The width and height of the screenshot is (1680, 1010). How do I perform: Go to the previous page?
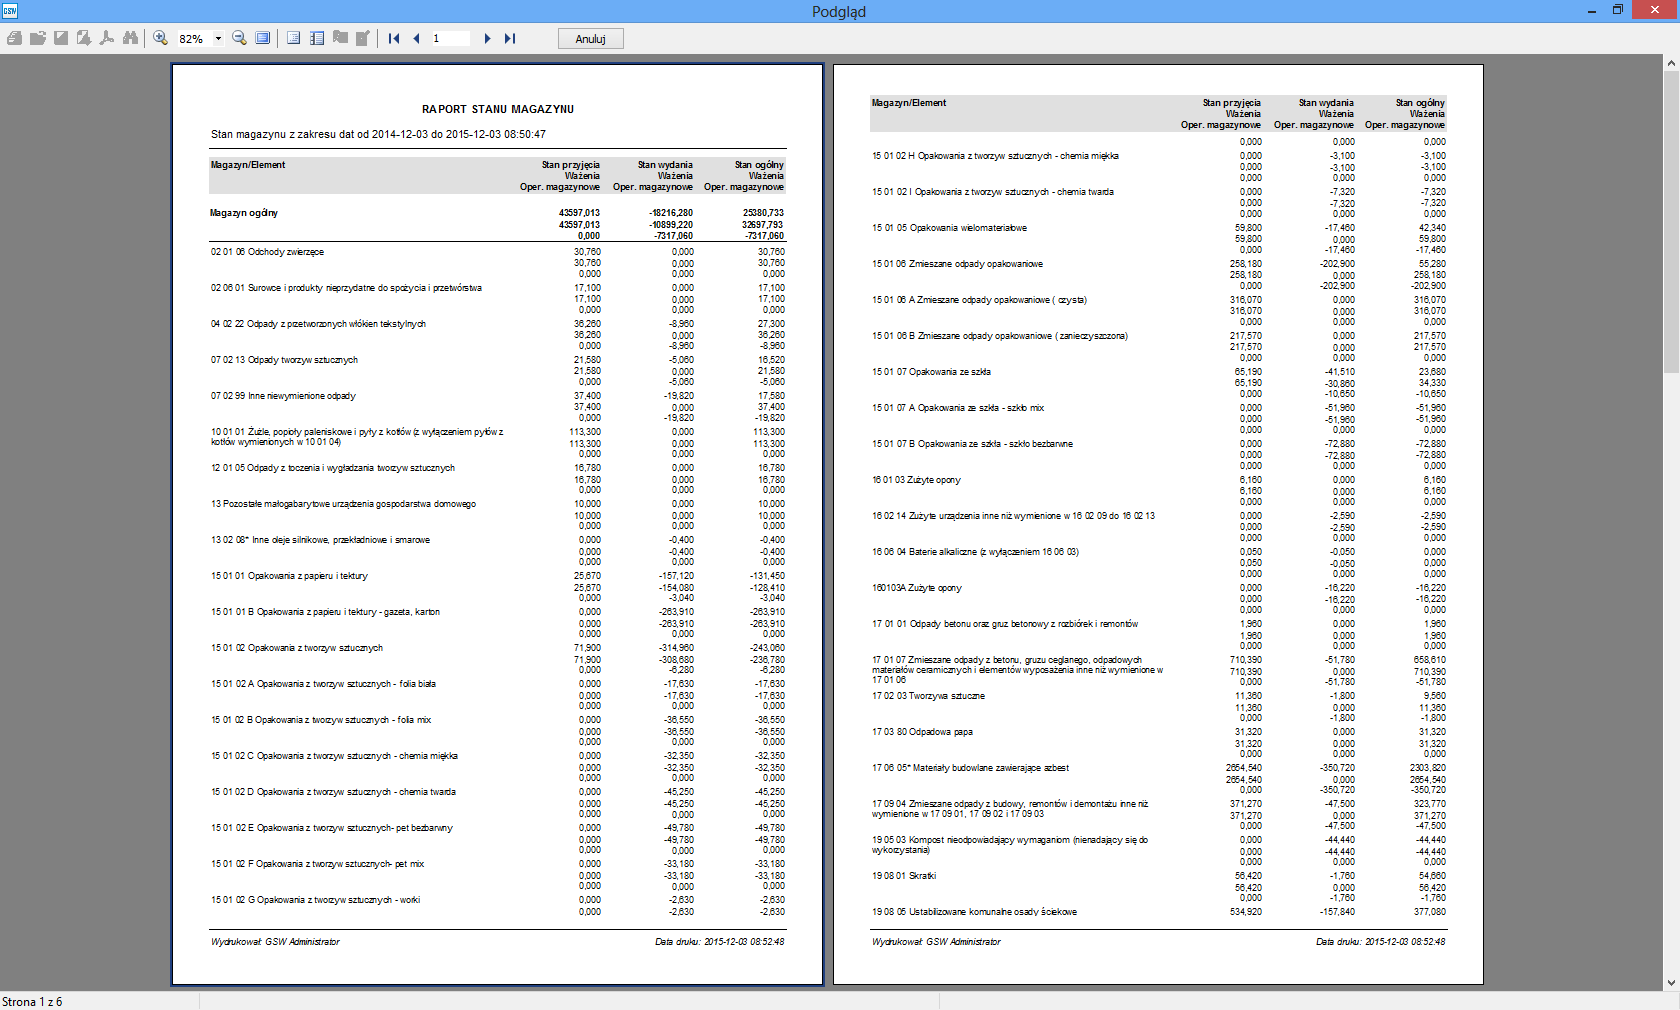point(416,38)
